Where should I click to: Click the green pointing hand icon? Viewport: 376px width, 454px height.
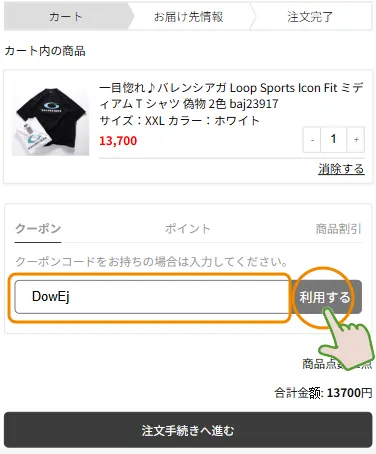[345, 340]
